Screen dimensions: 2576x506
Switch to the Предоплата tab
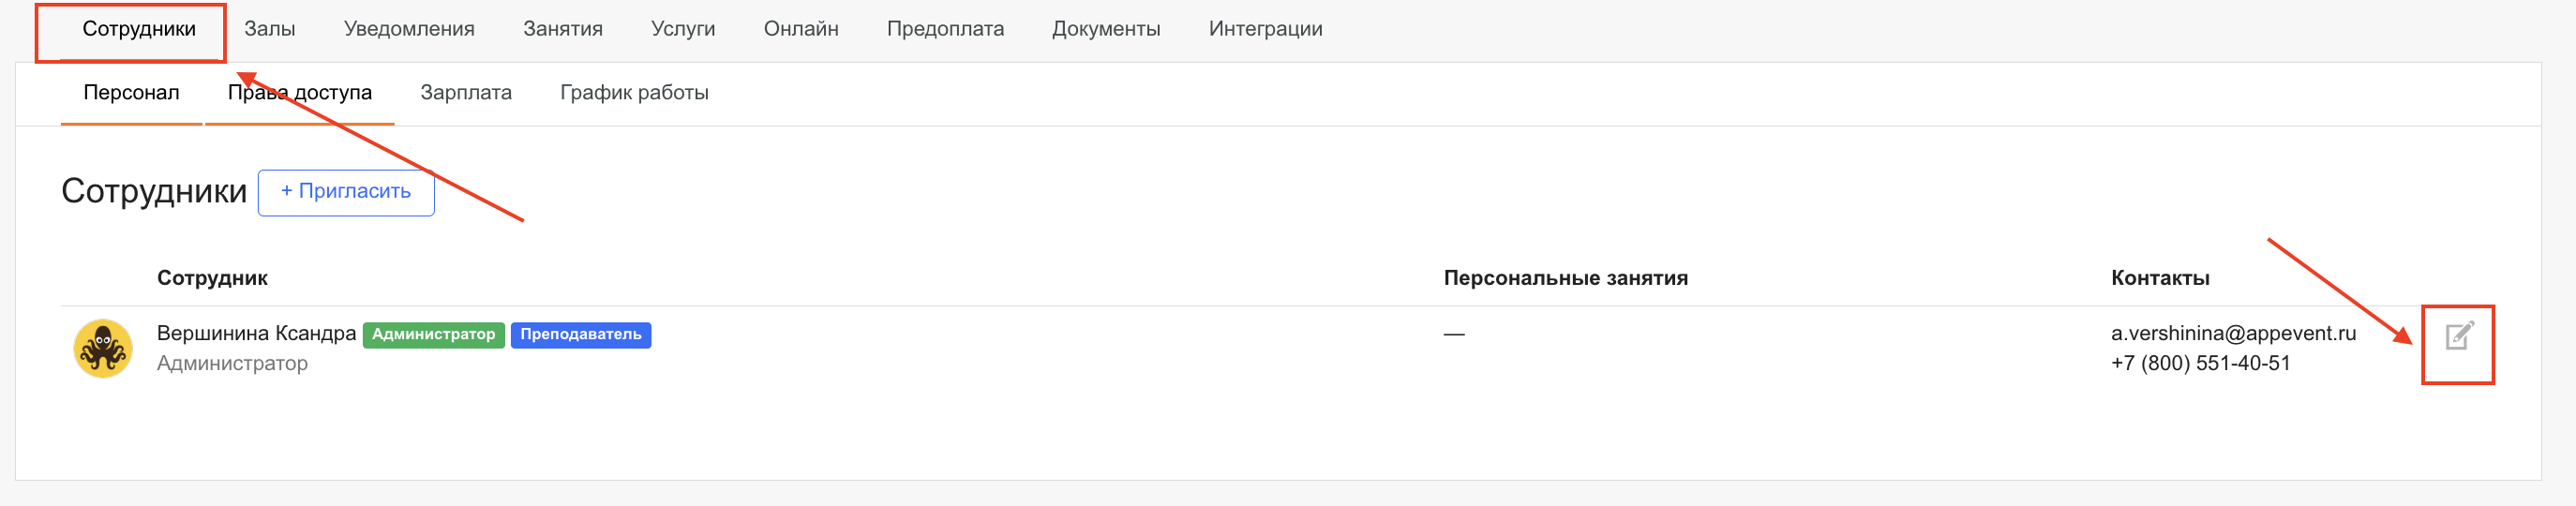(x=945, y=29)
